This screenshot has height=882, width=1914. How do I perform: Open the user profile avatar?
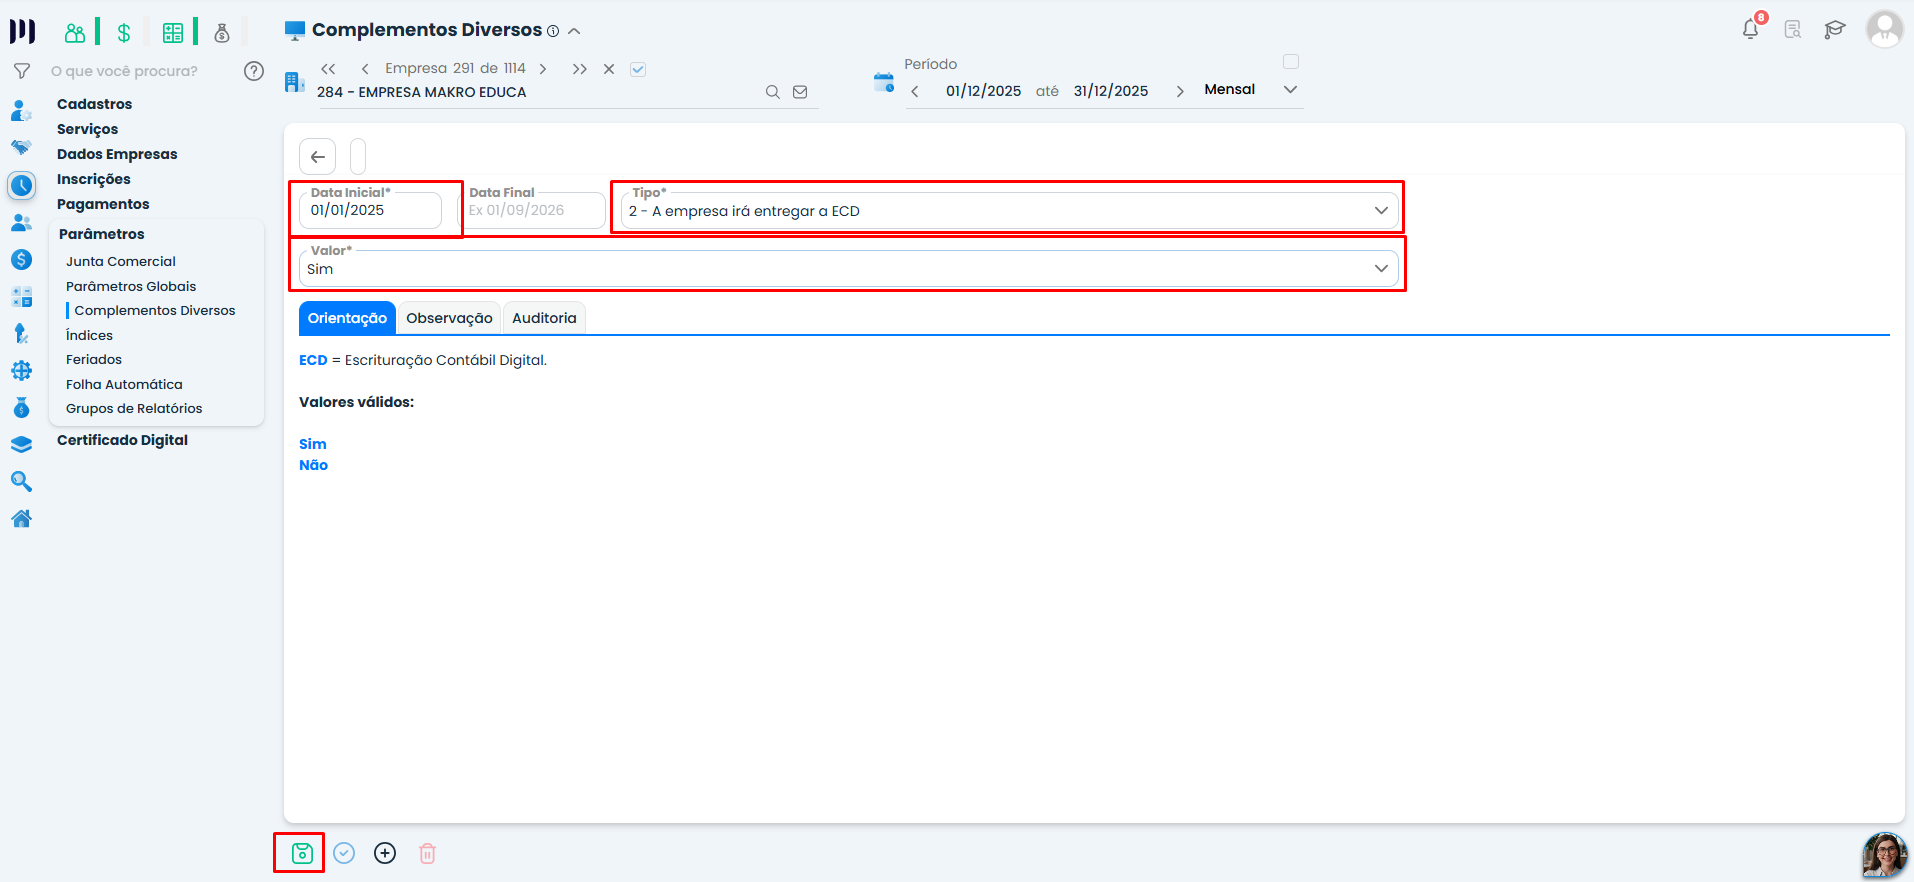(x=1884, y=29)
